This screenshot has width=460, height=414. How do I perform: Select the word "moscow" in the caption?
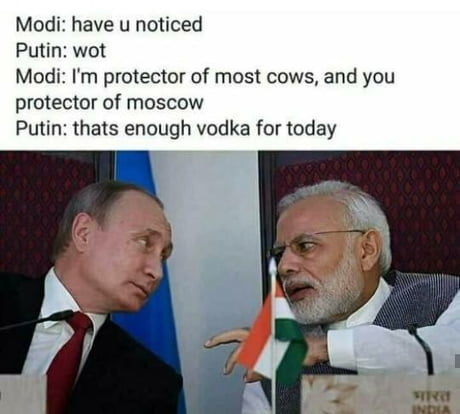165,103
